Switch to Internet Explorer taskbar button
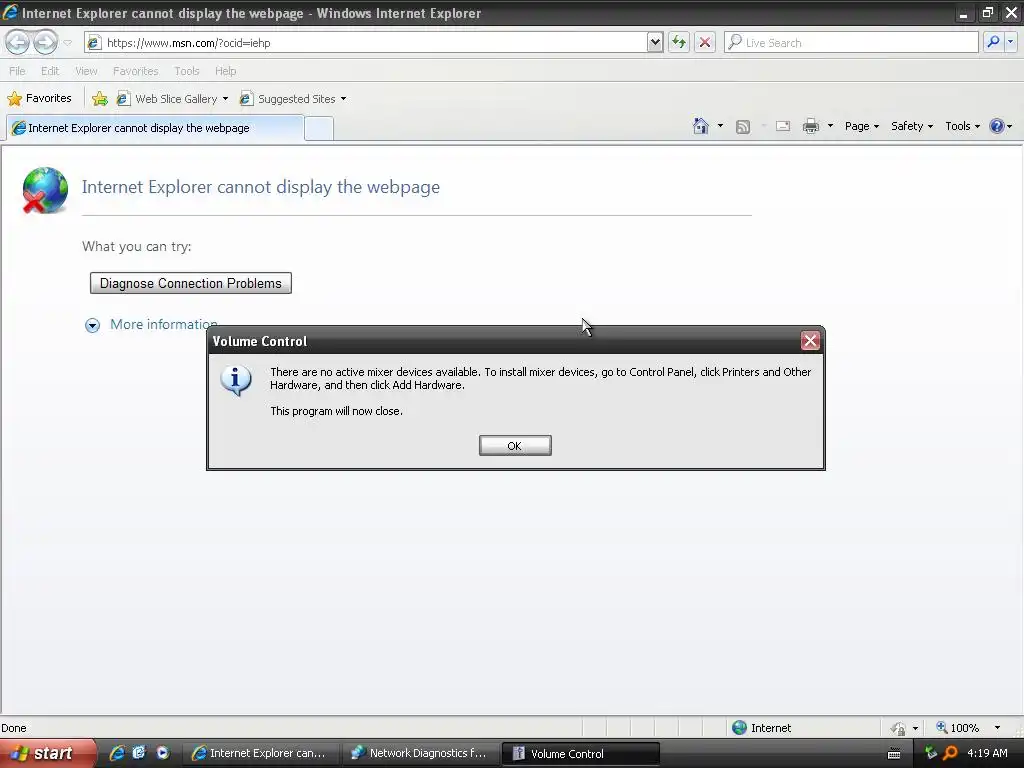This screenshot has height=768, width=1024. pyautogui.click(x=262, y=753)
